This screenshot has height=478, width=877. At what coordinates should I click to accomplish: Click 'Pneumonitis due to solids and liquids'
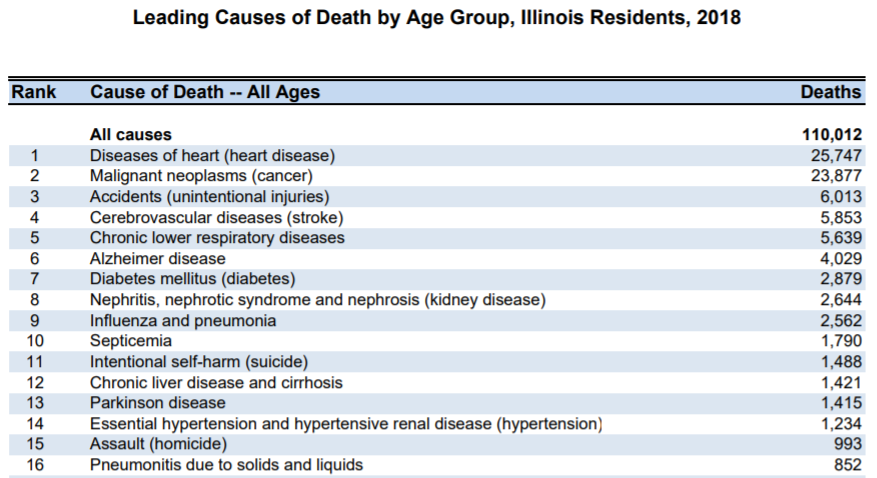pyautogui.click(x=227, y=465)
